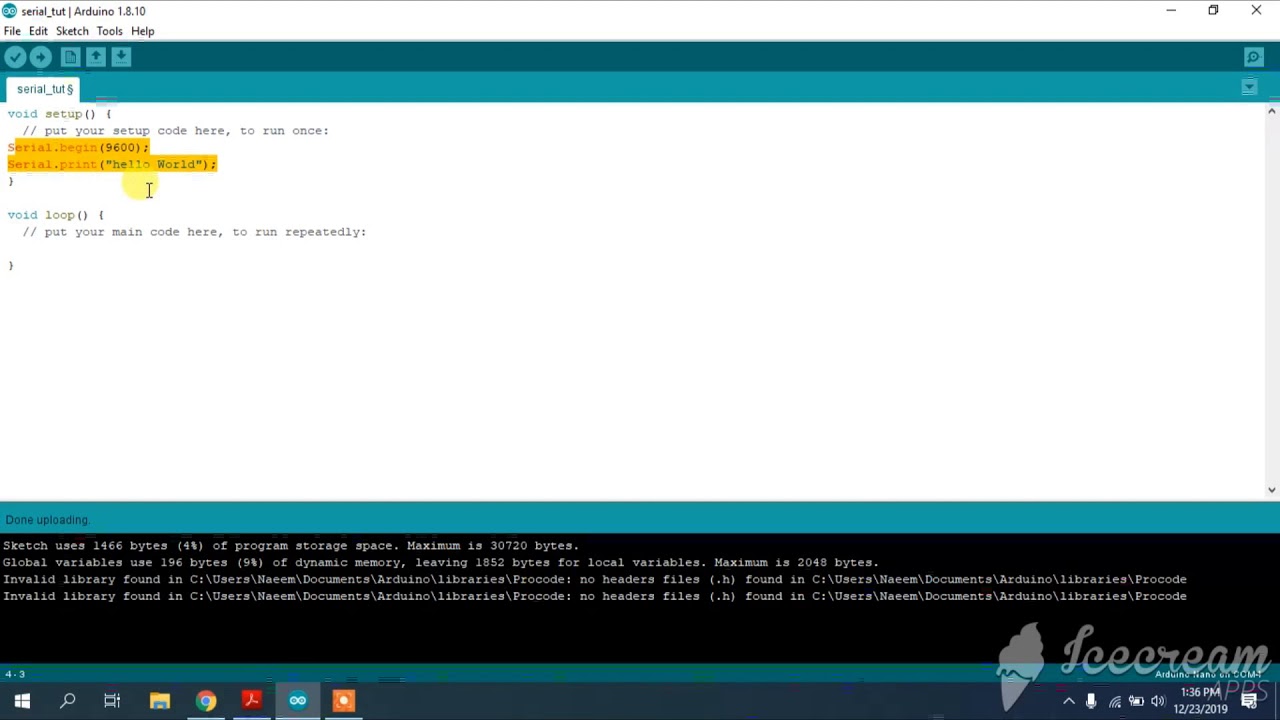Open the Serial Monitor magnifier icon

(1254, 58)
